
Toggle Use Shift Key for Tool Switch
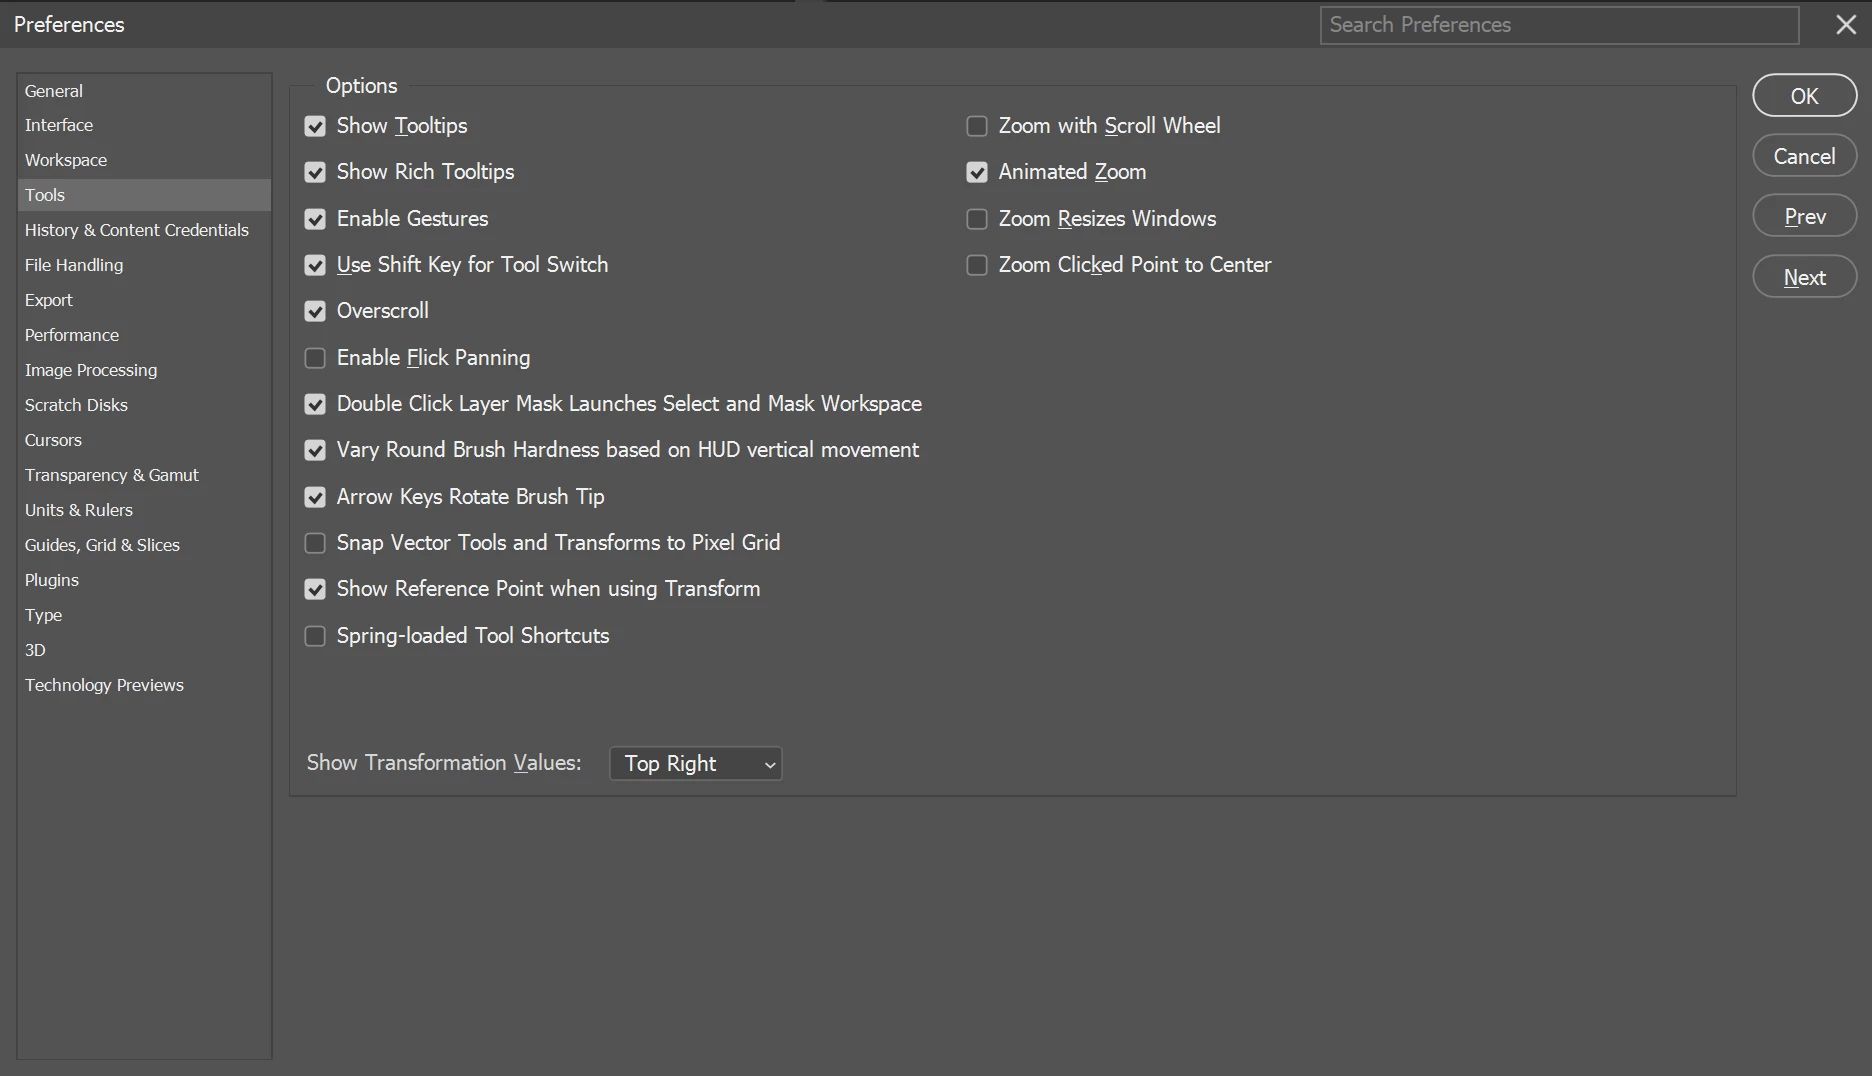pos(315,265)
